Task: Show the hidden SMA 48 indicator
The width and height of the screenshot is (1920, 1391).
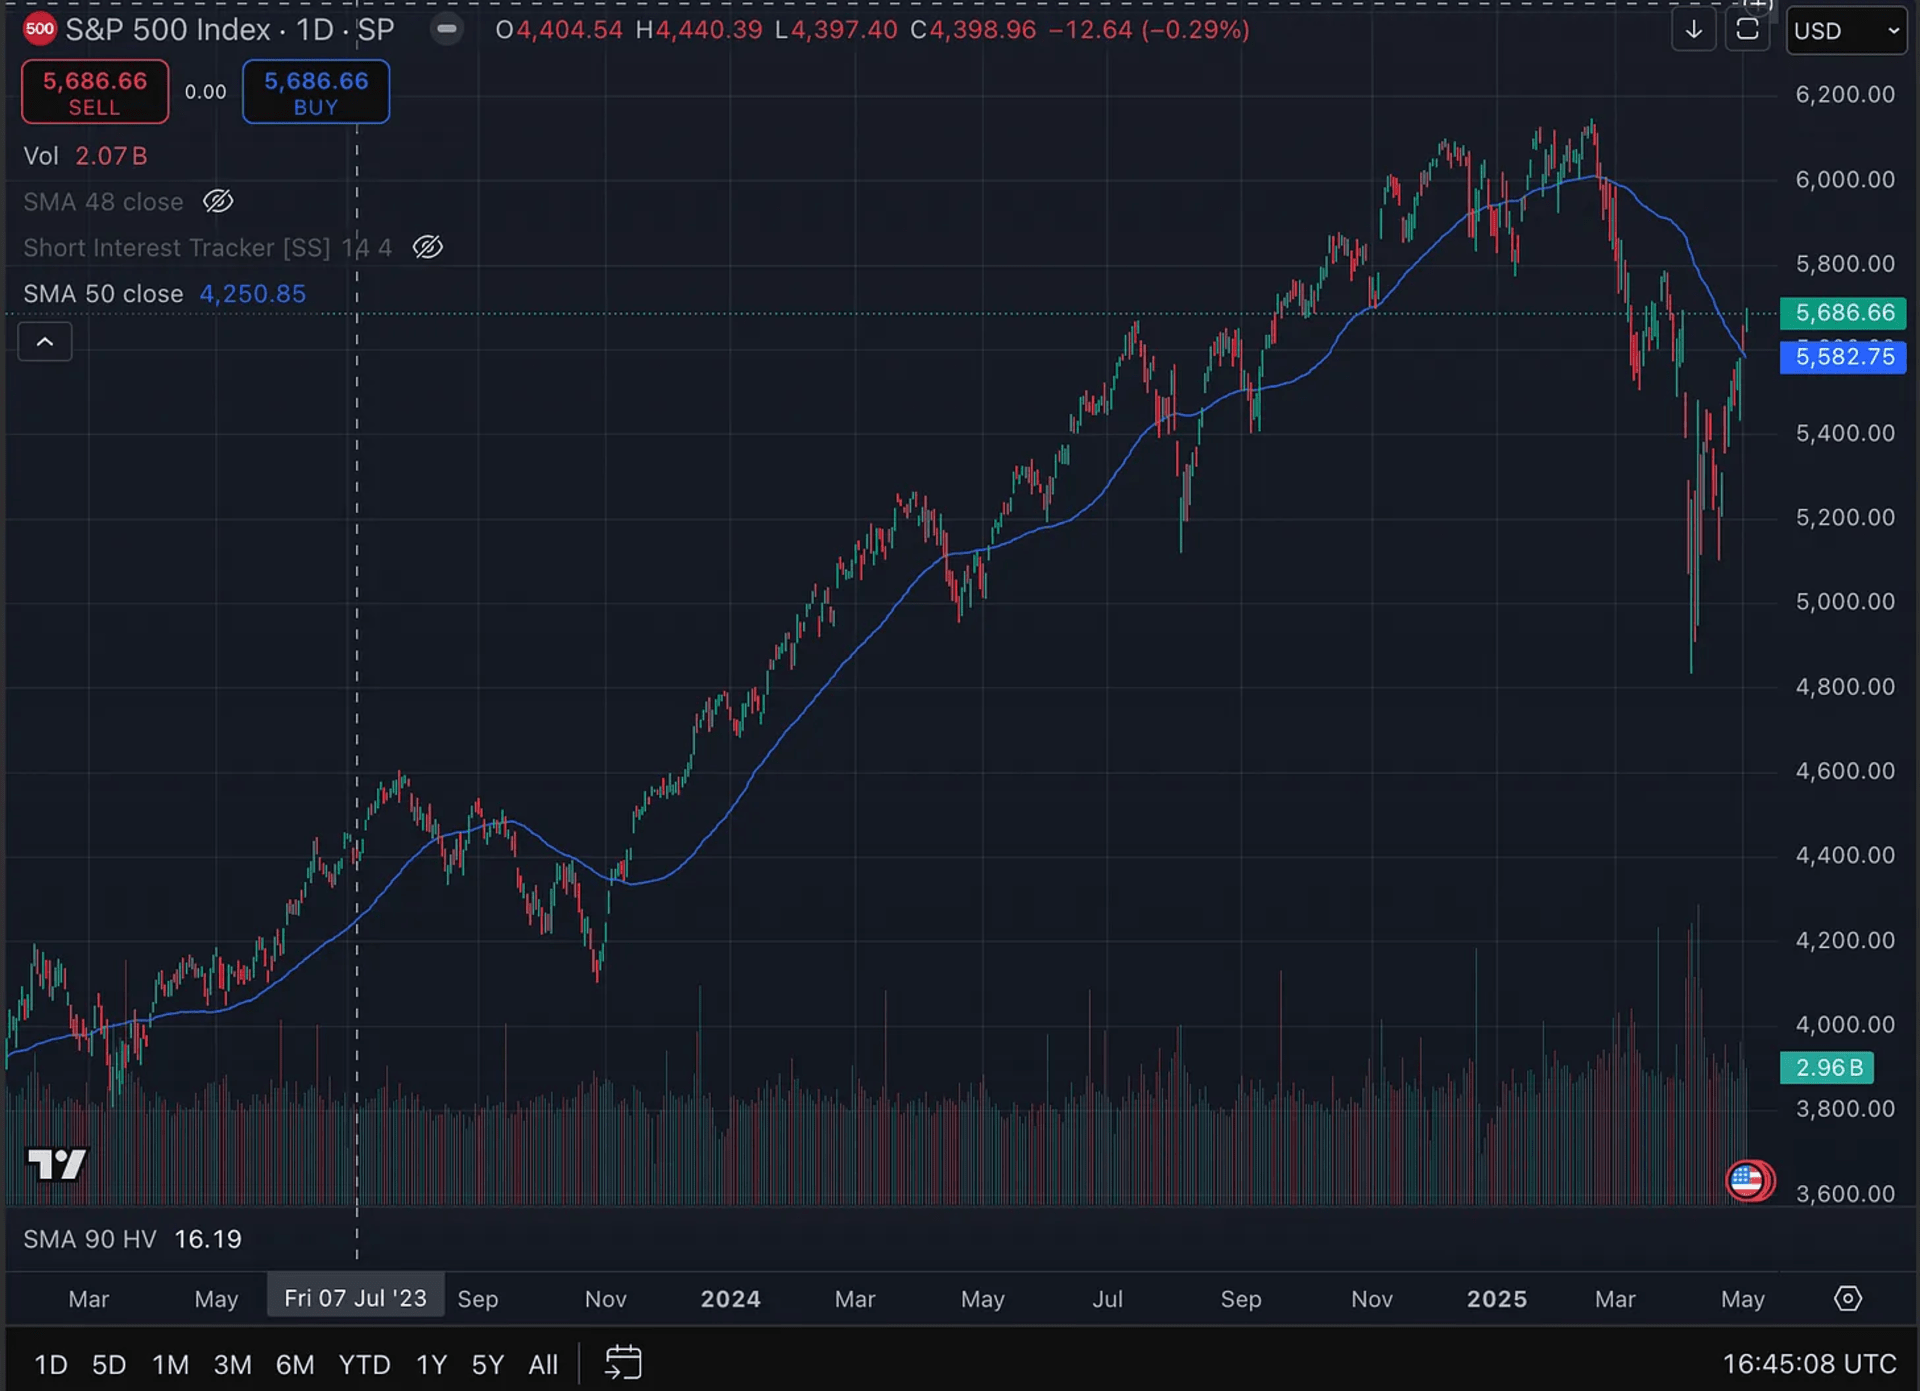Action: (218, 202)
